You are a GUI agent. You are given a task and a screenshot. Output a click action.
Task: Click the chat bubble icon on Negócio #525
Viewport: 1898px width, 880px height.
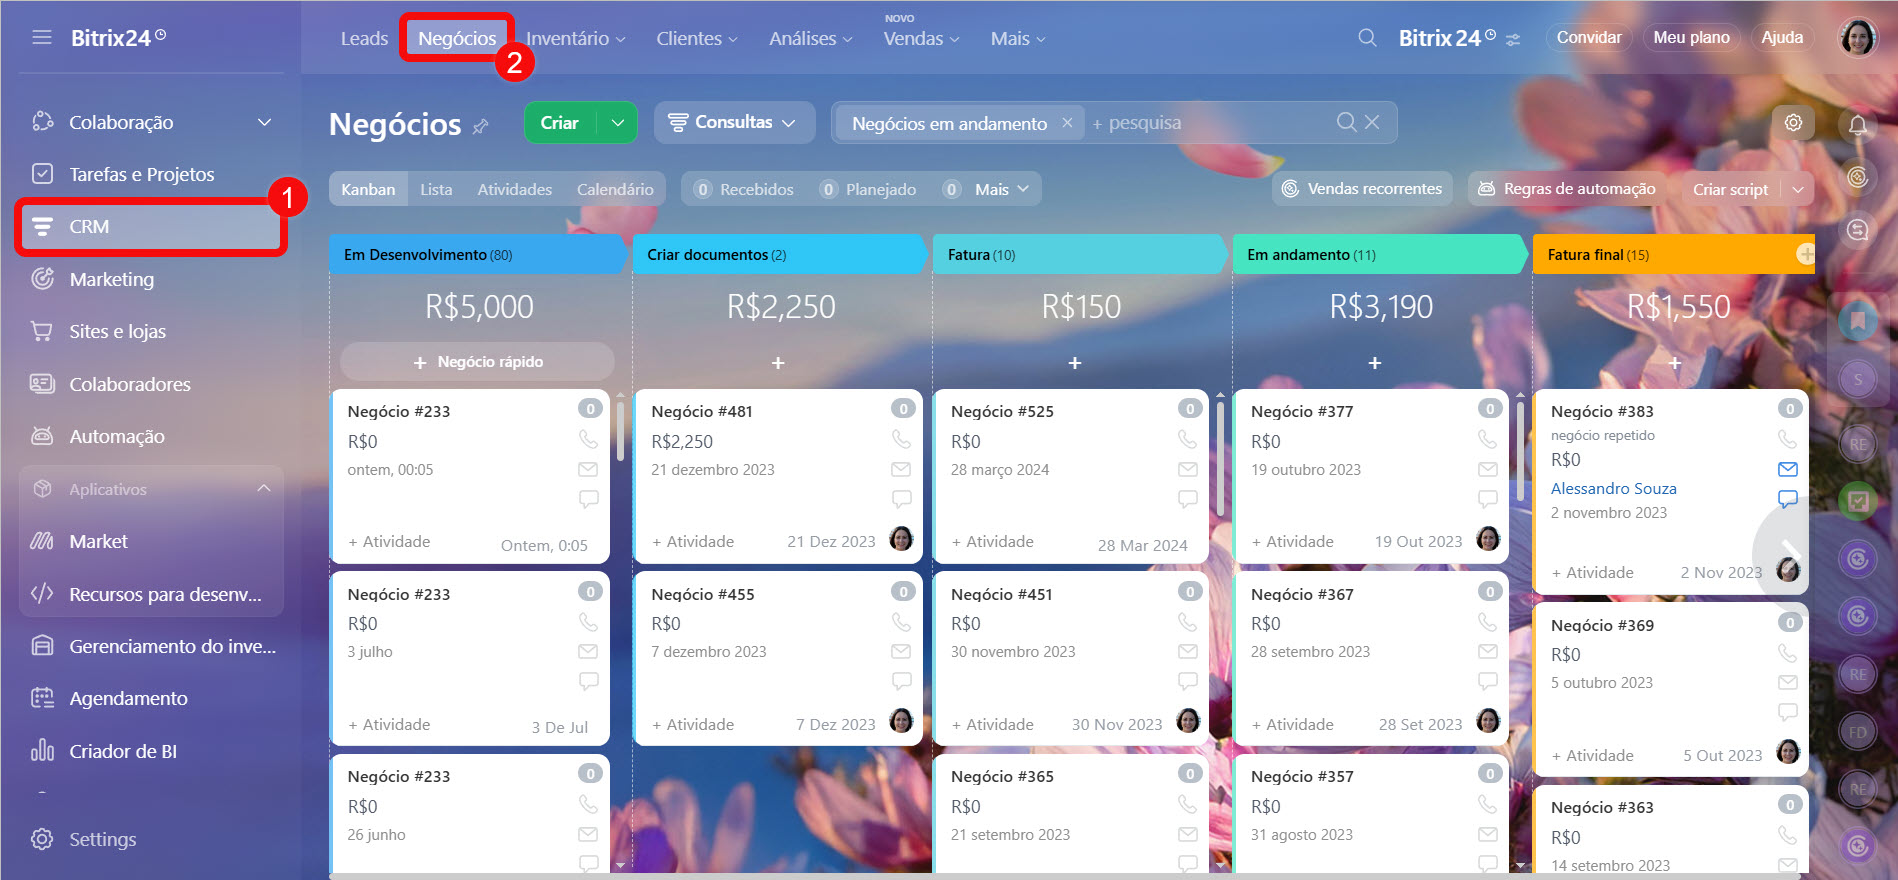click(x=1188, y=498)
